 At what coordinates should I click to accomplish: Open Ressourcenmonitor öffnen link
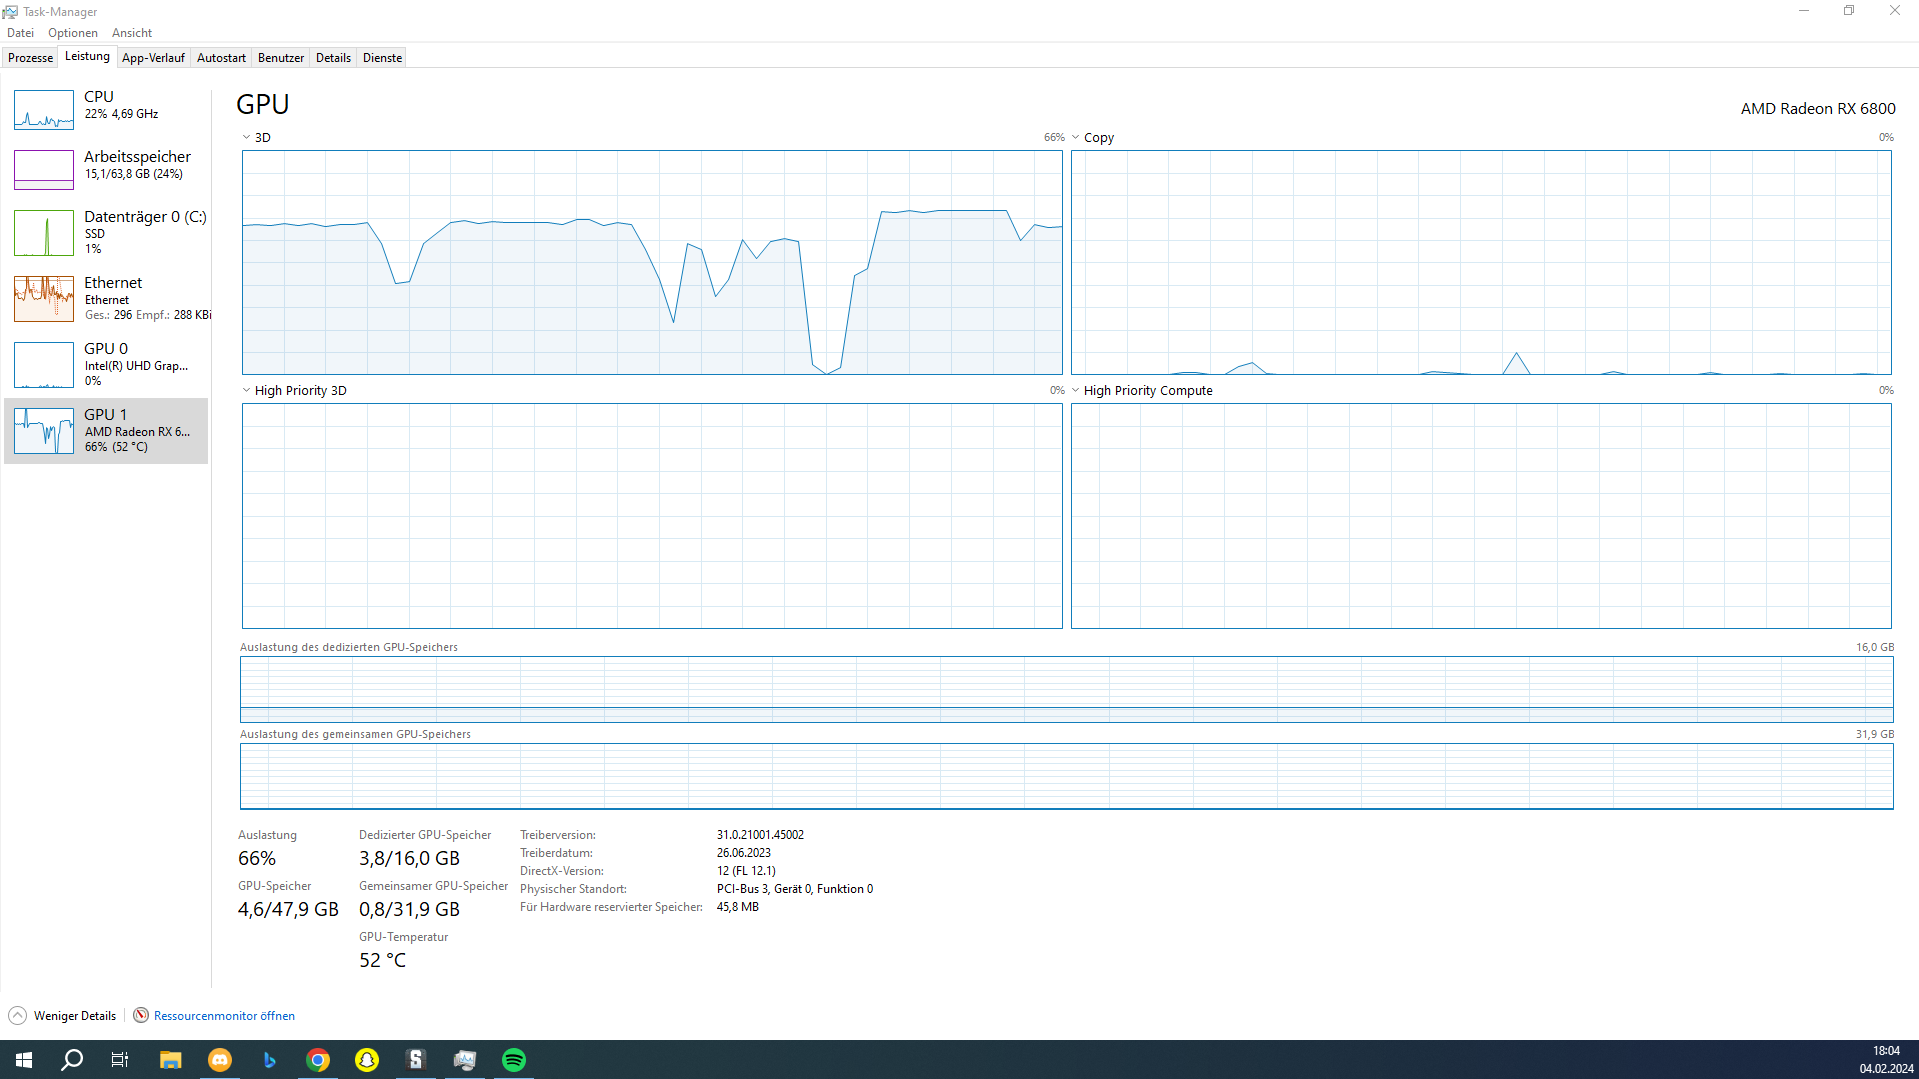[x=224, y=1016]
